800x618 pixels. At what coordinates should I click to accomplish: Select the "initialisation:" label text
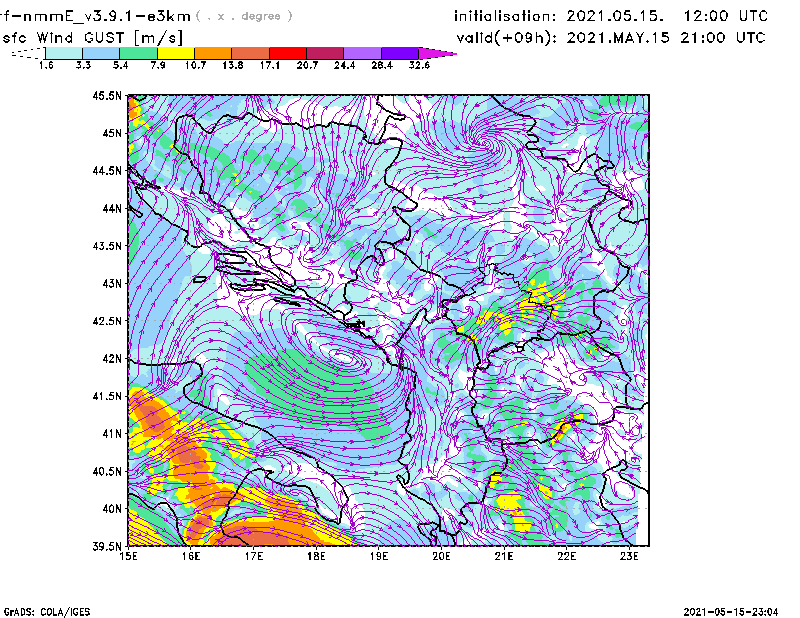[x=505, y=16]
